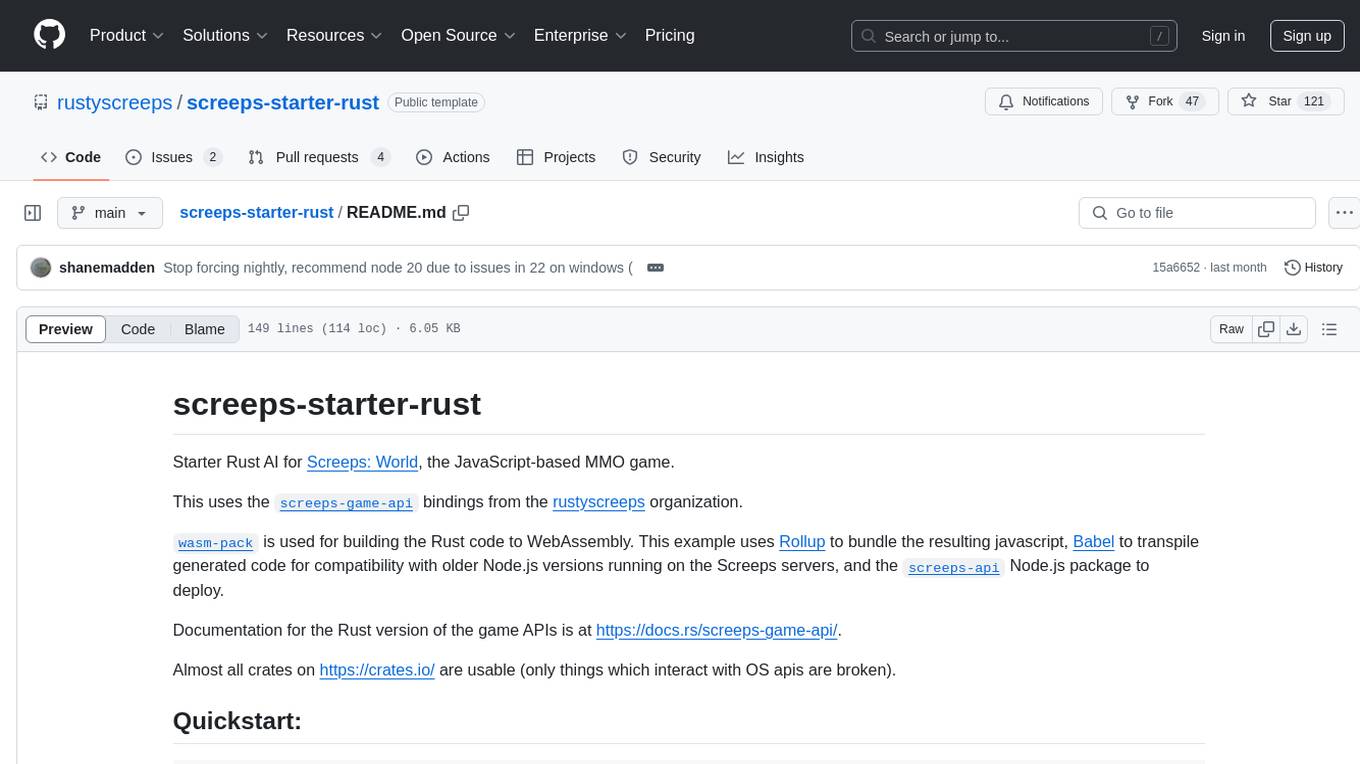Click the Quickstart heading
The height and width of the screenshot is (764, 1360).
click(x=237, y=720)
